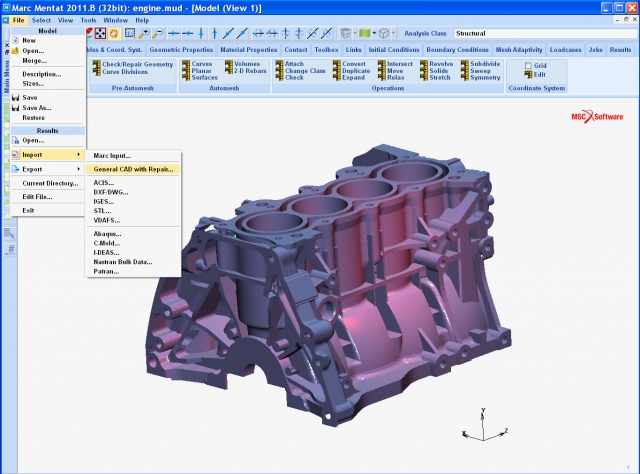Screen dimensions: 640x474
Task: Click the Check/Repair Geometry icon
Action: (x=96, y=64)
